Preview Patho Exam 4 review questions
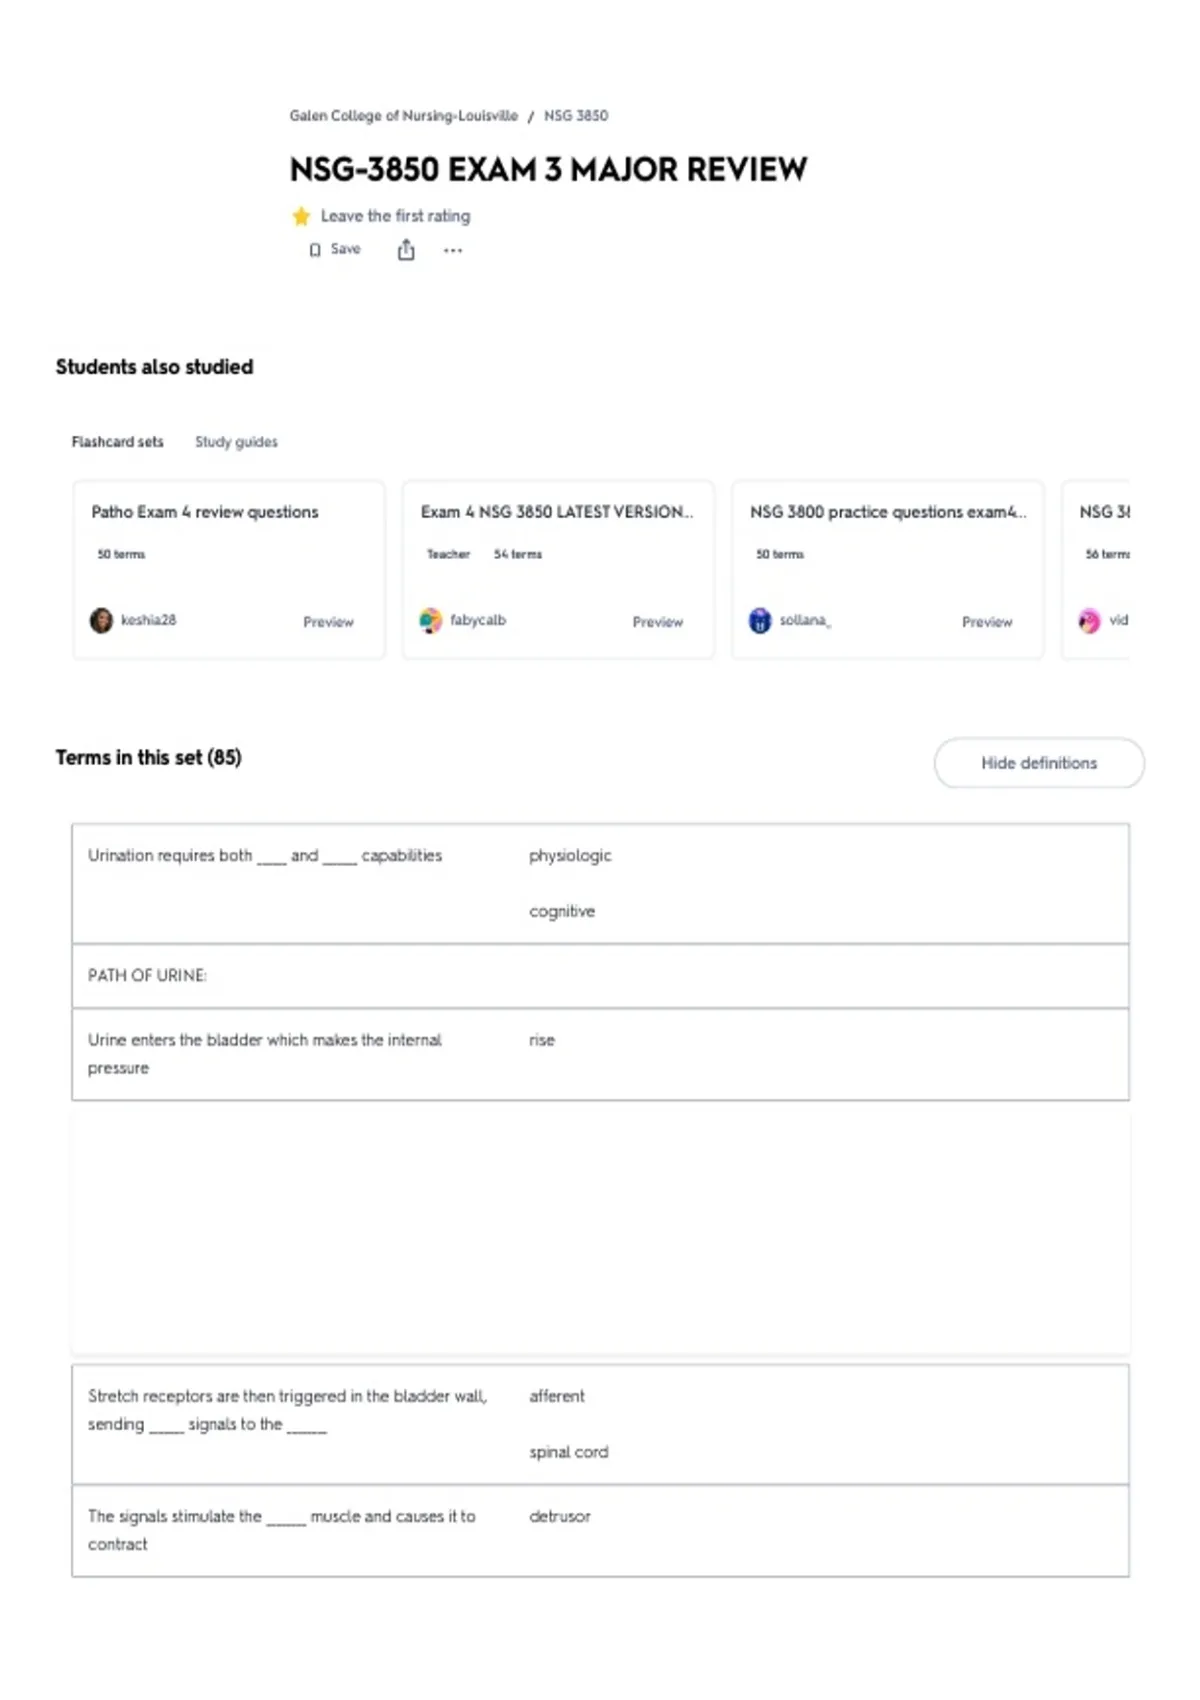 [328, 622]
